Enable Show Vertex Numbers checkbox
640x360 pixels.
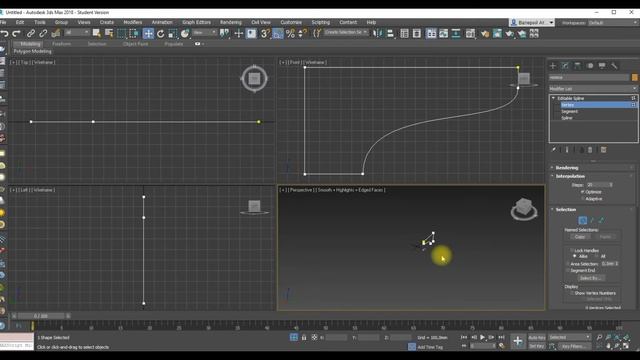tap(571, 293)
